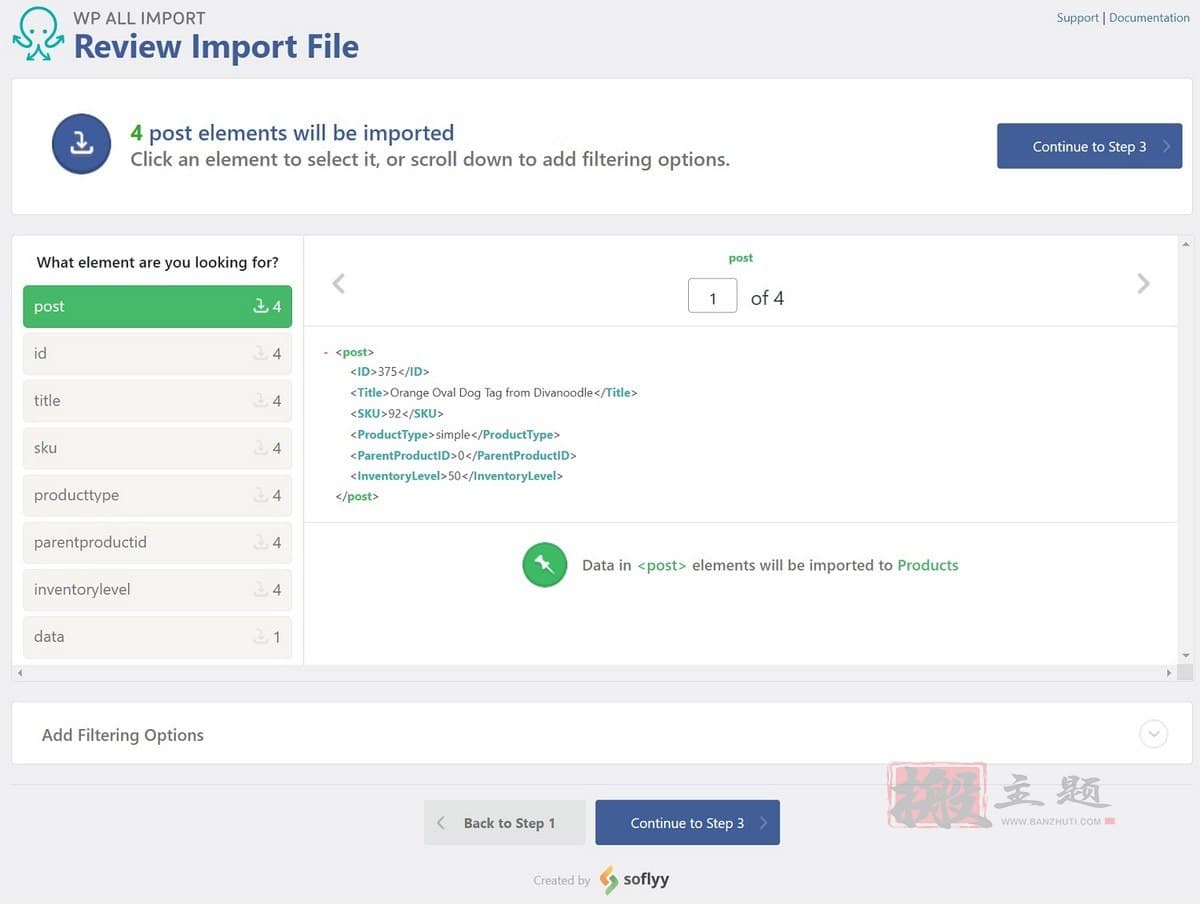Select the post element

(157, 306)
